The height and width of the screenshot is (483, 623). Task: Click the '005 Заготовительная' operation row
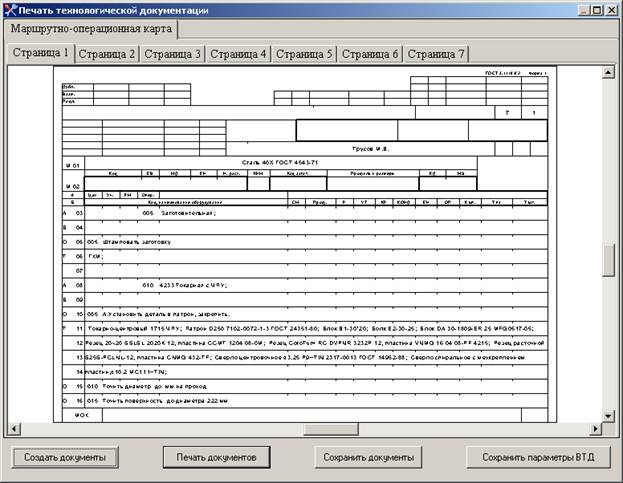point(305,213)
